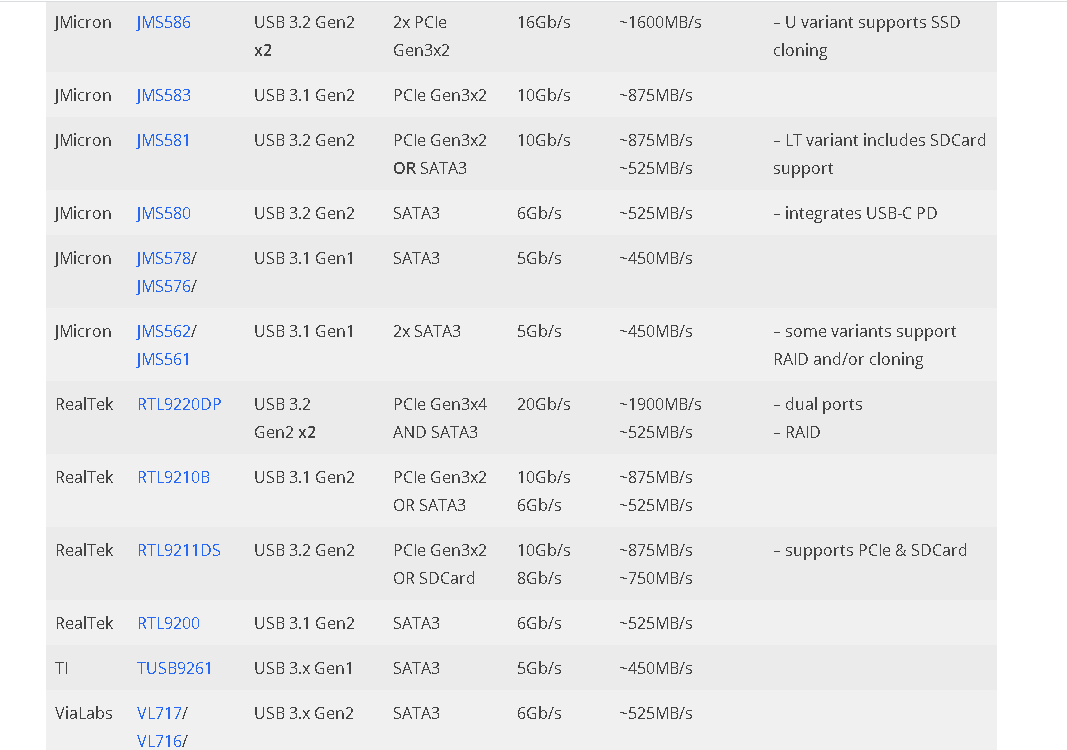Follow the JMS578 link
The height and width of the screenshot is (750, 1067).
click(163, 259)
